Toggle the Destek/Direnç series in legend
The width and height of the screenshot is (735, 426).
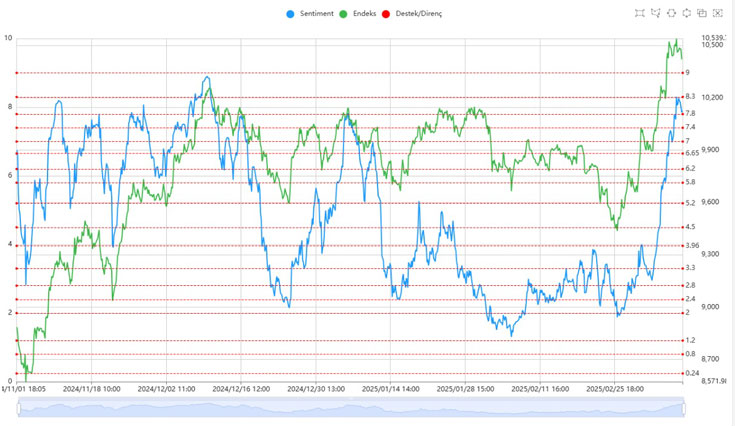pos(412,14)
